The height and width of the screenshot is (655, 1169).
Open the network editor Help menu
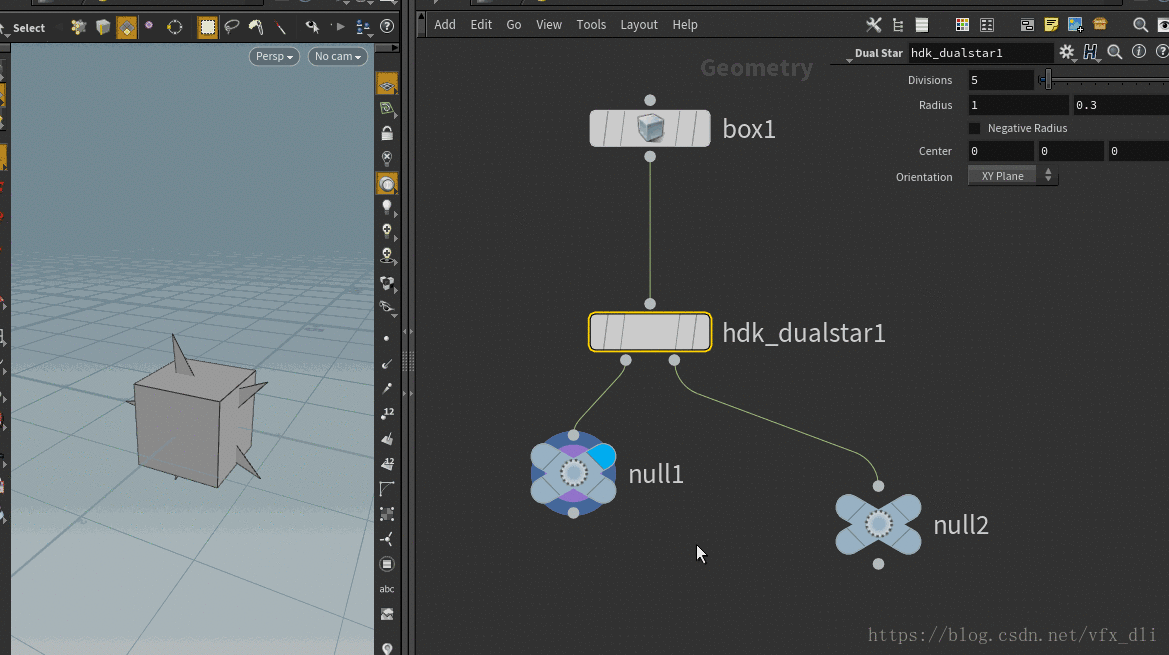(x=685, y=25)
